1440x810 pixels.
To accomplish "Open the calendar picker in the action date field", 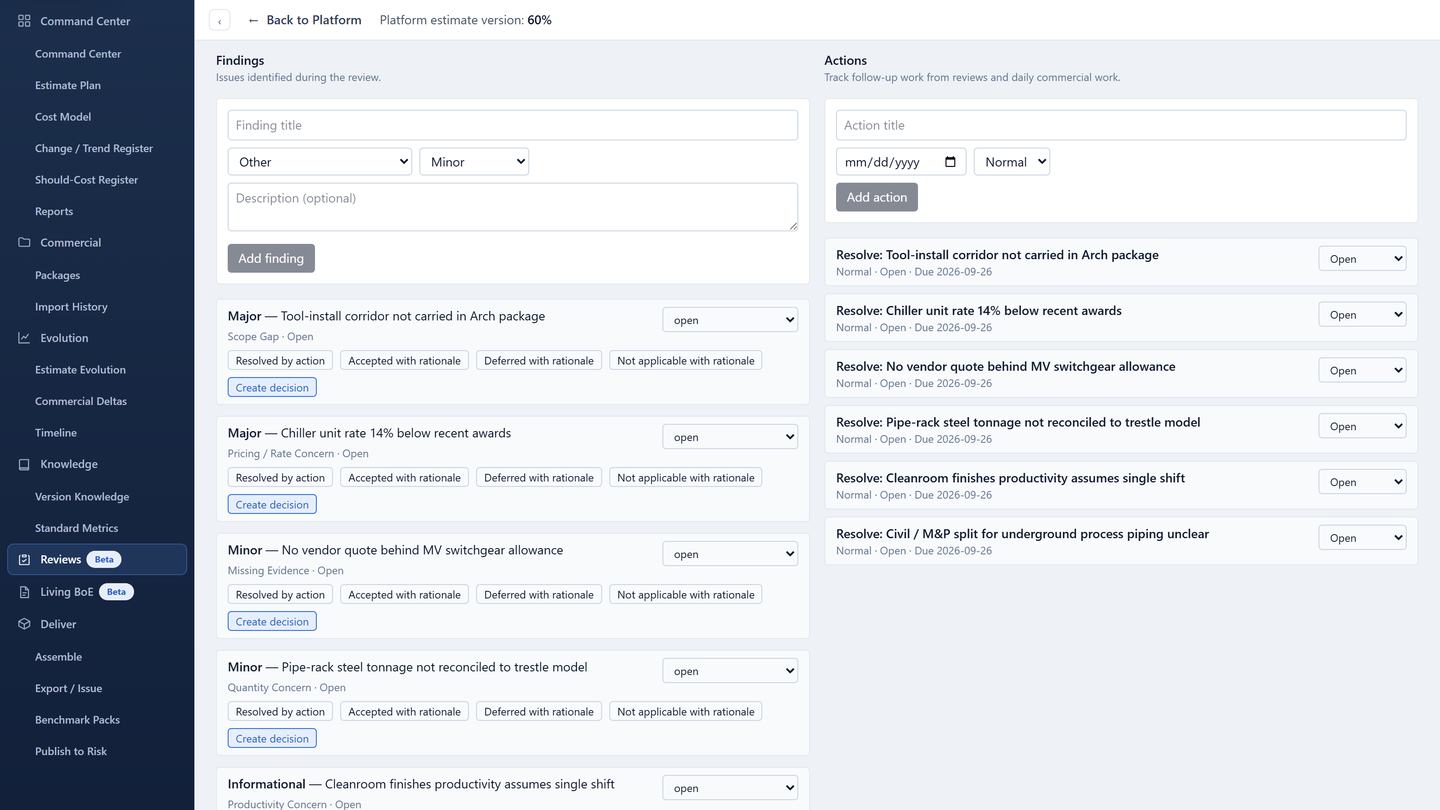I will pos(950,162).
